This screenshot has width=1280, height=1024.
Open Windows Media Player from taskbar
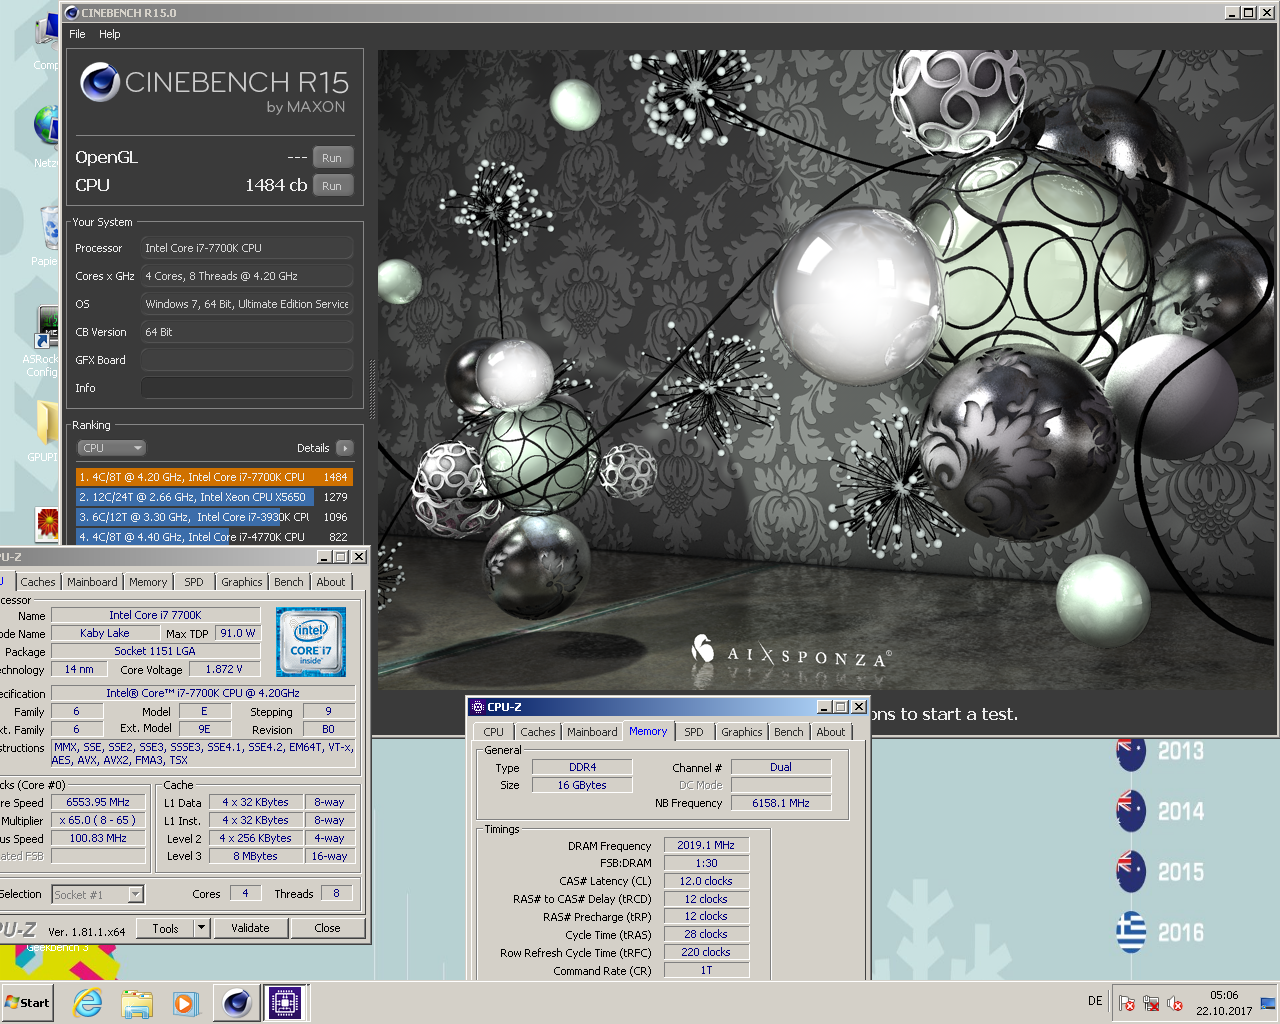click(x=185, y=1003)
